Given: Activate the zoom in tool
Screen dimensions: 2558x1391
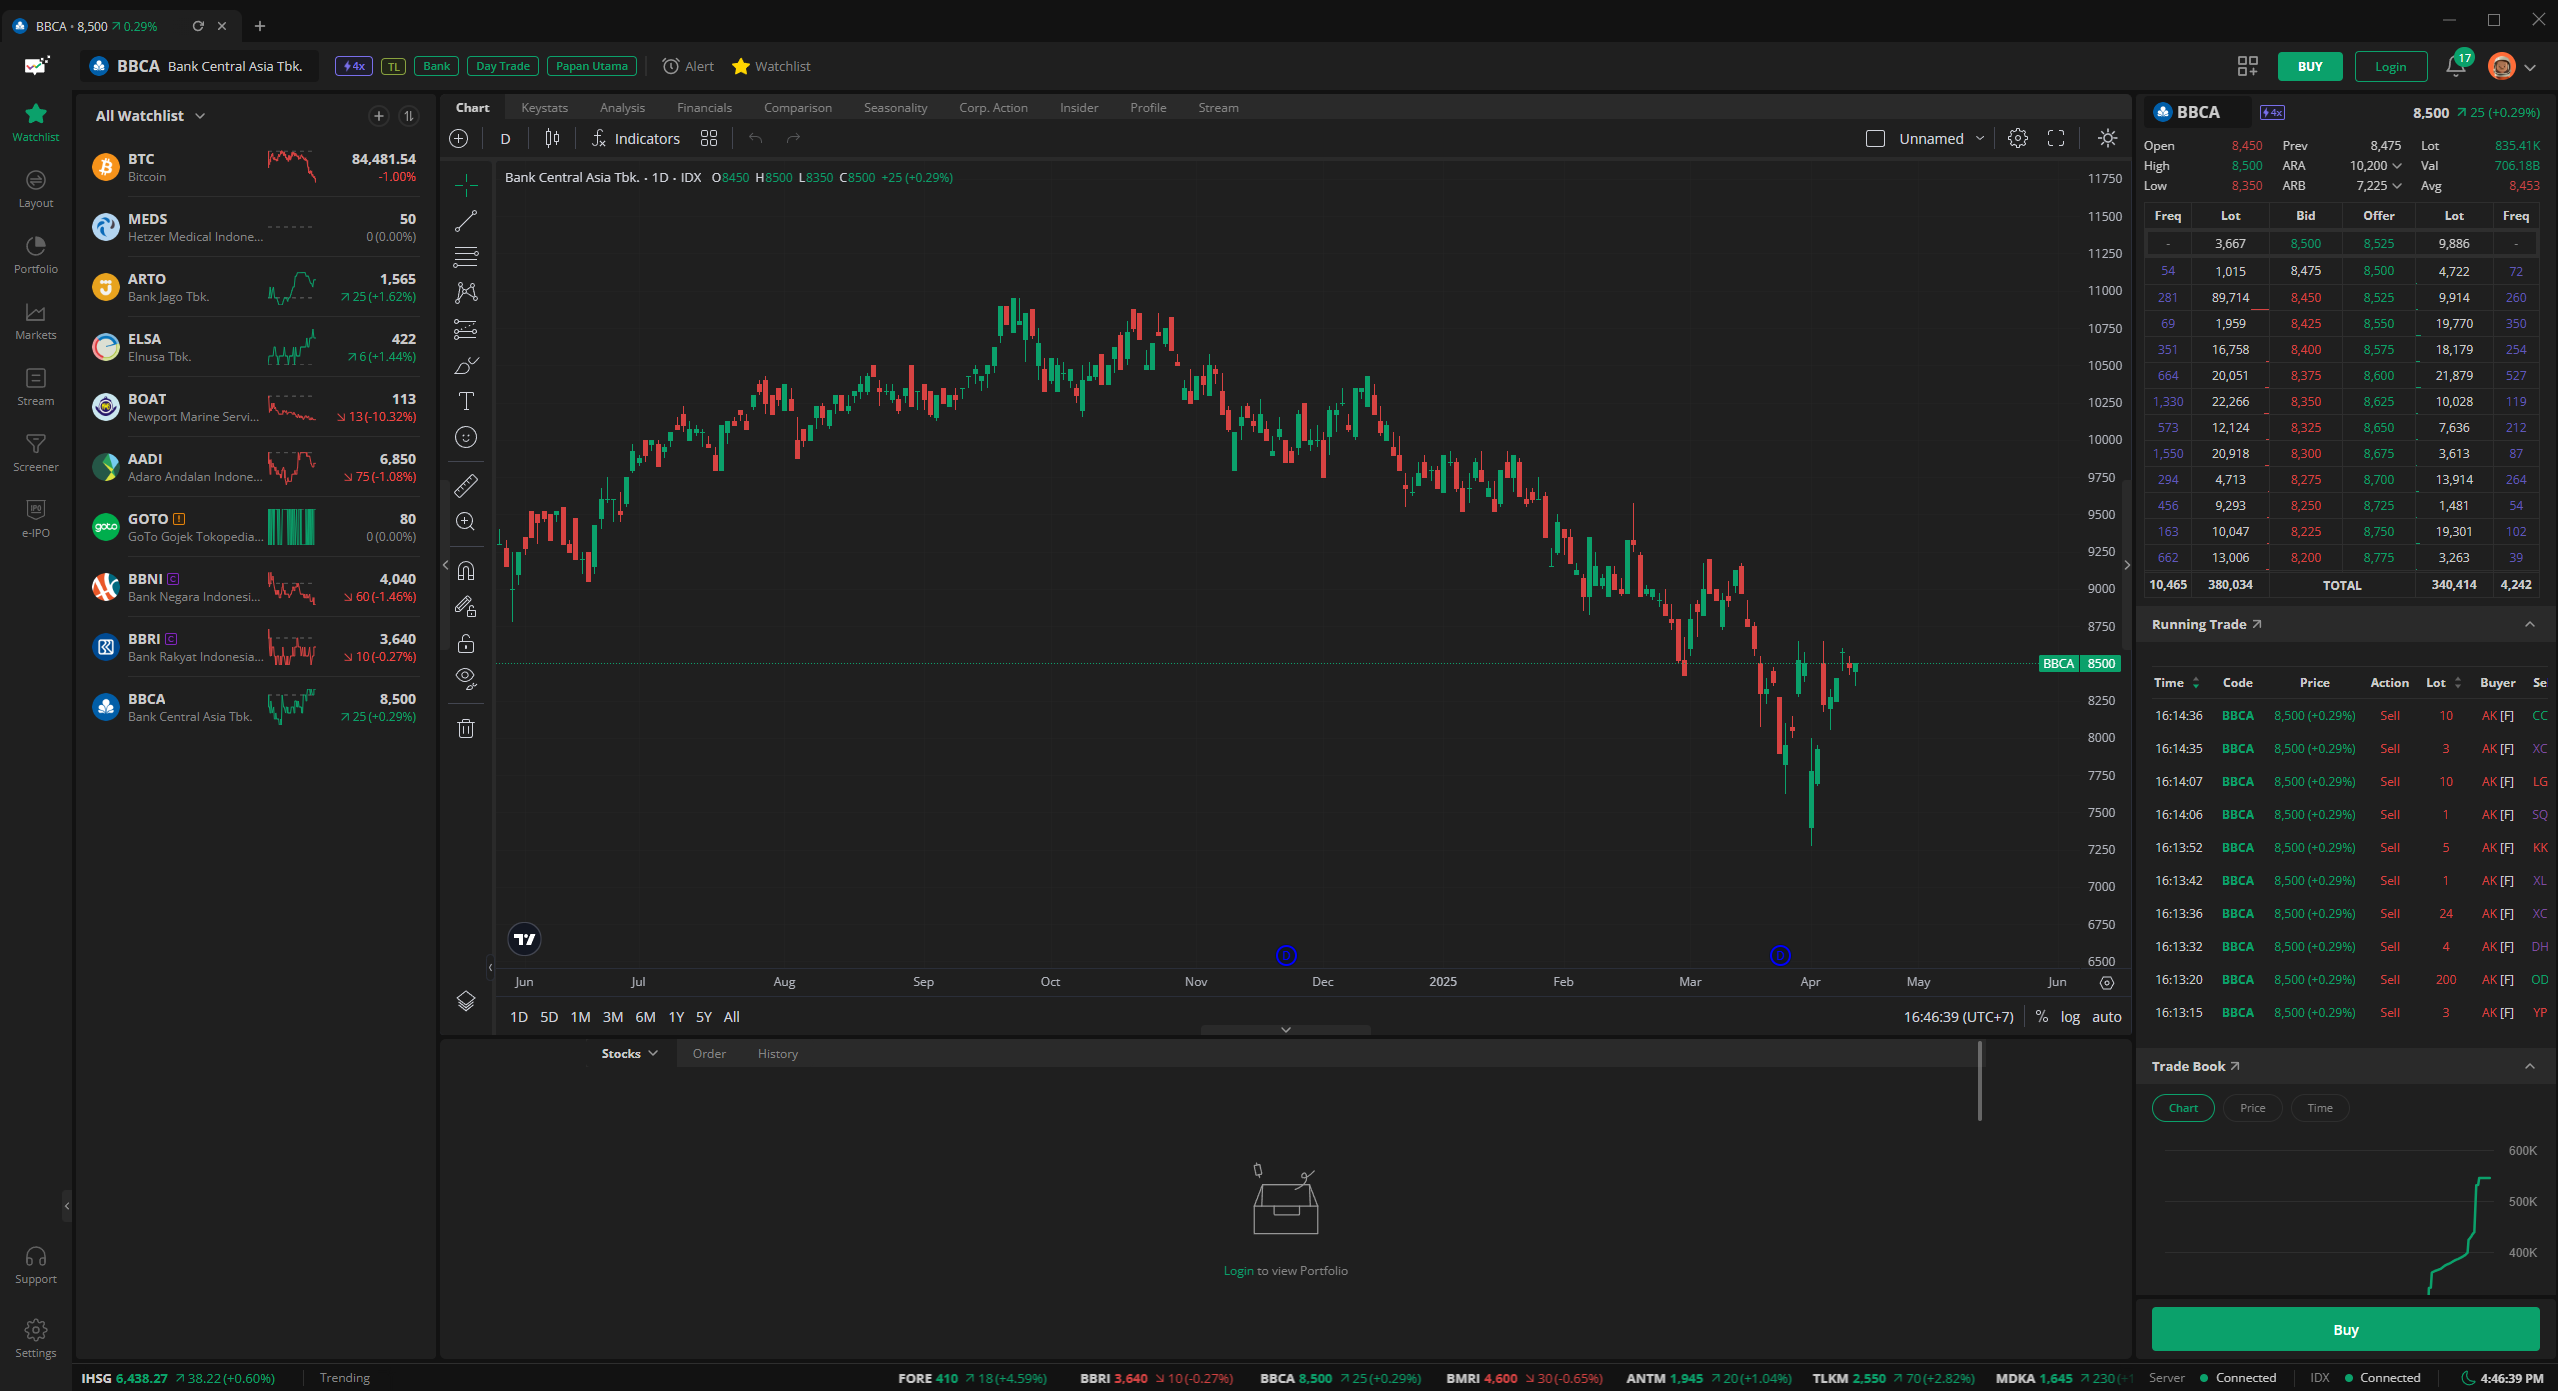Looking at the screenshot, I should coord(466,521).
